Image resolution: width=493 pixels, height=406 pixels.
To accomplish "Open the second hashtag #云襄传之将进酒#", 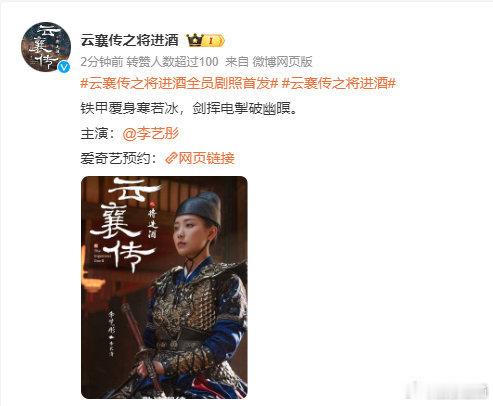I will point(339,83).
